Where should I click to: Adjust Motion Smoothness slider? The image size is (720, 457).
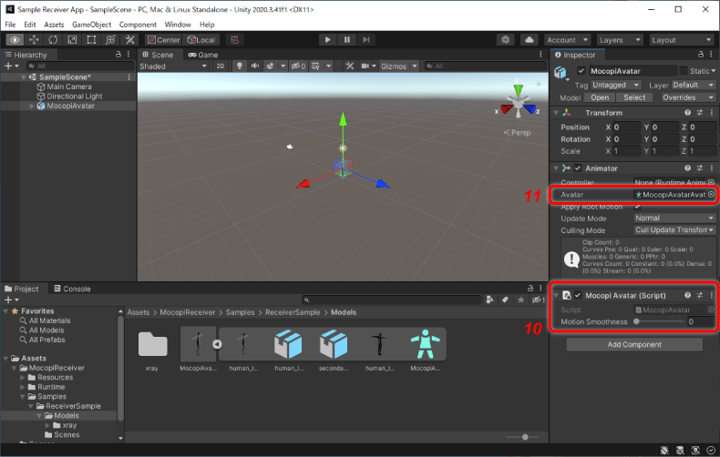(659, 322)
